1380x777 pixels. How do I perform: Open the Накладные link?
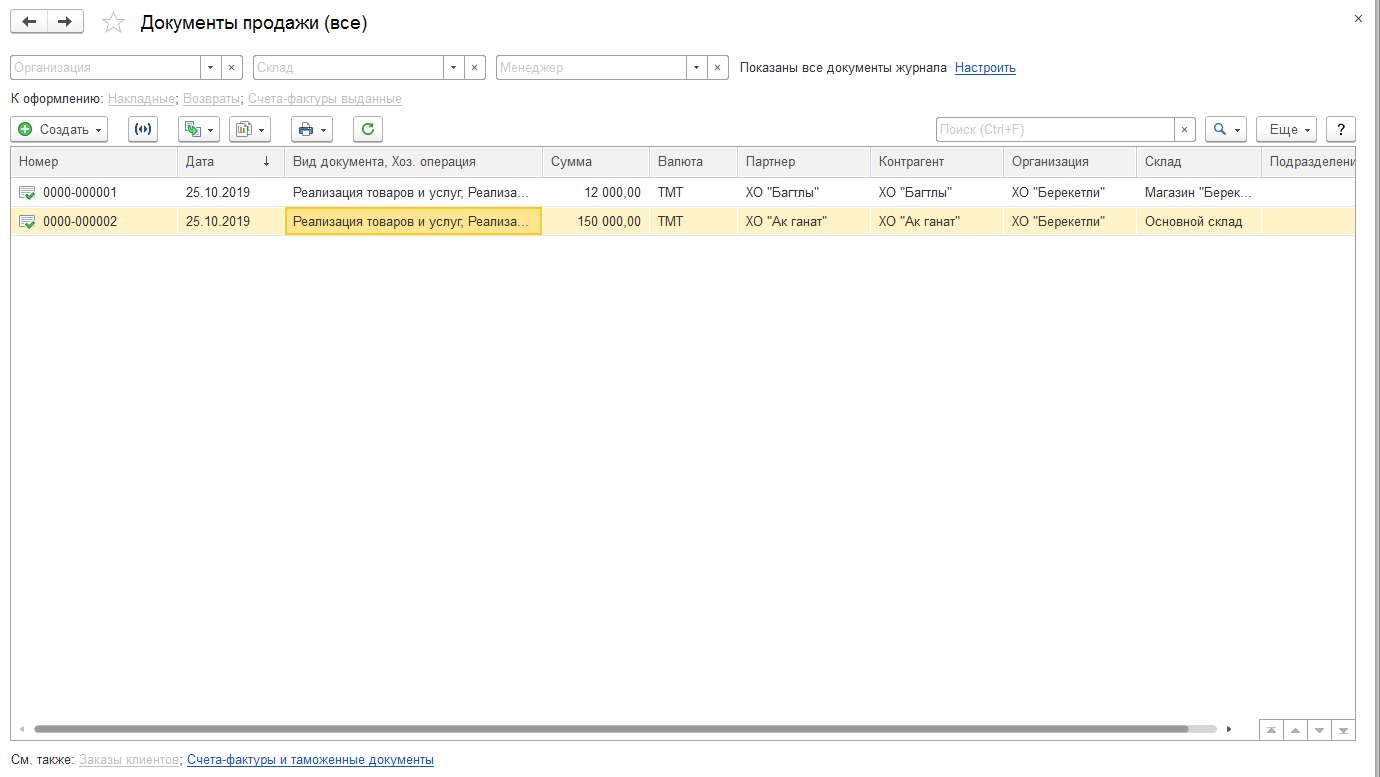click(142, 99)
